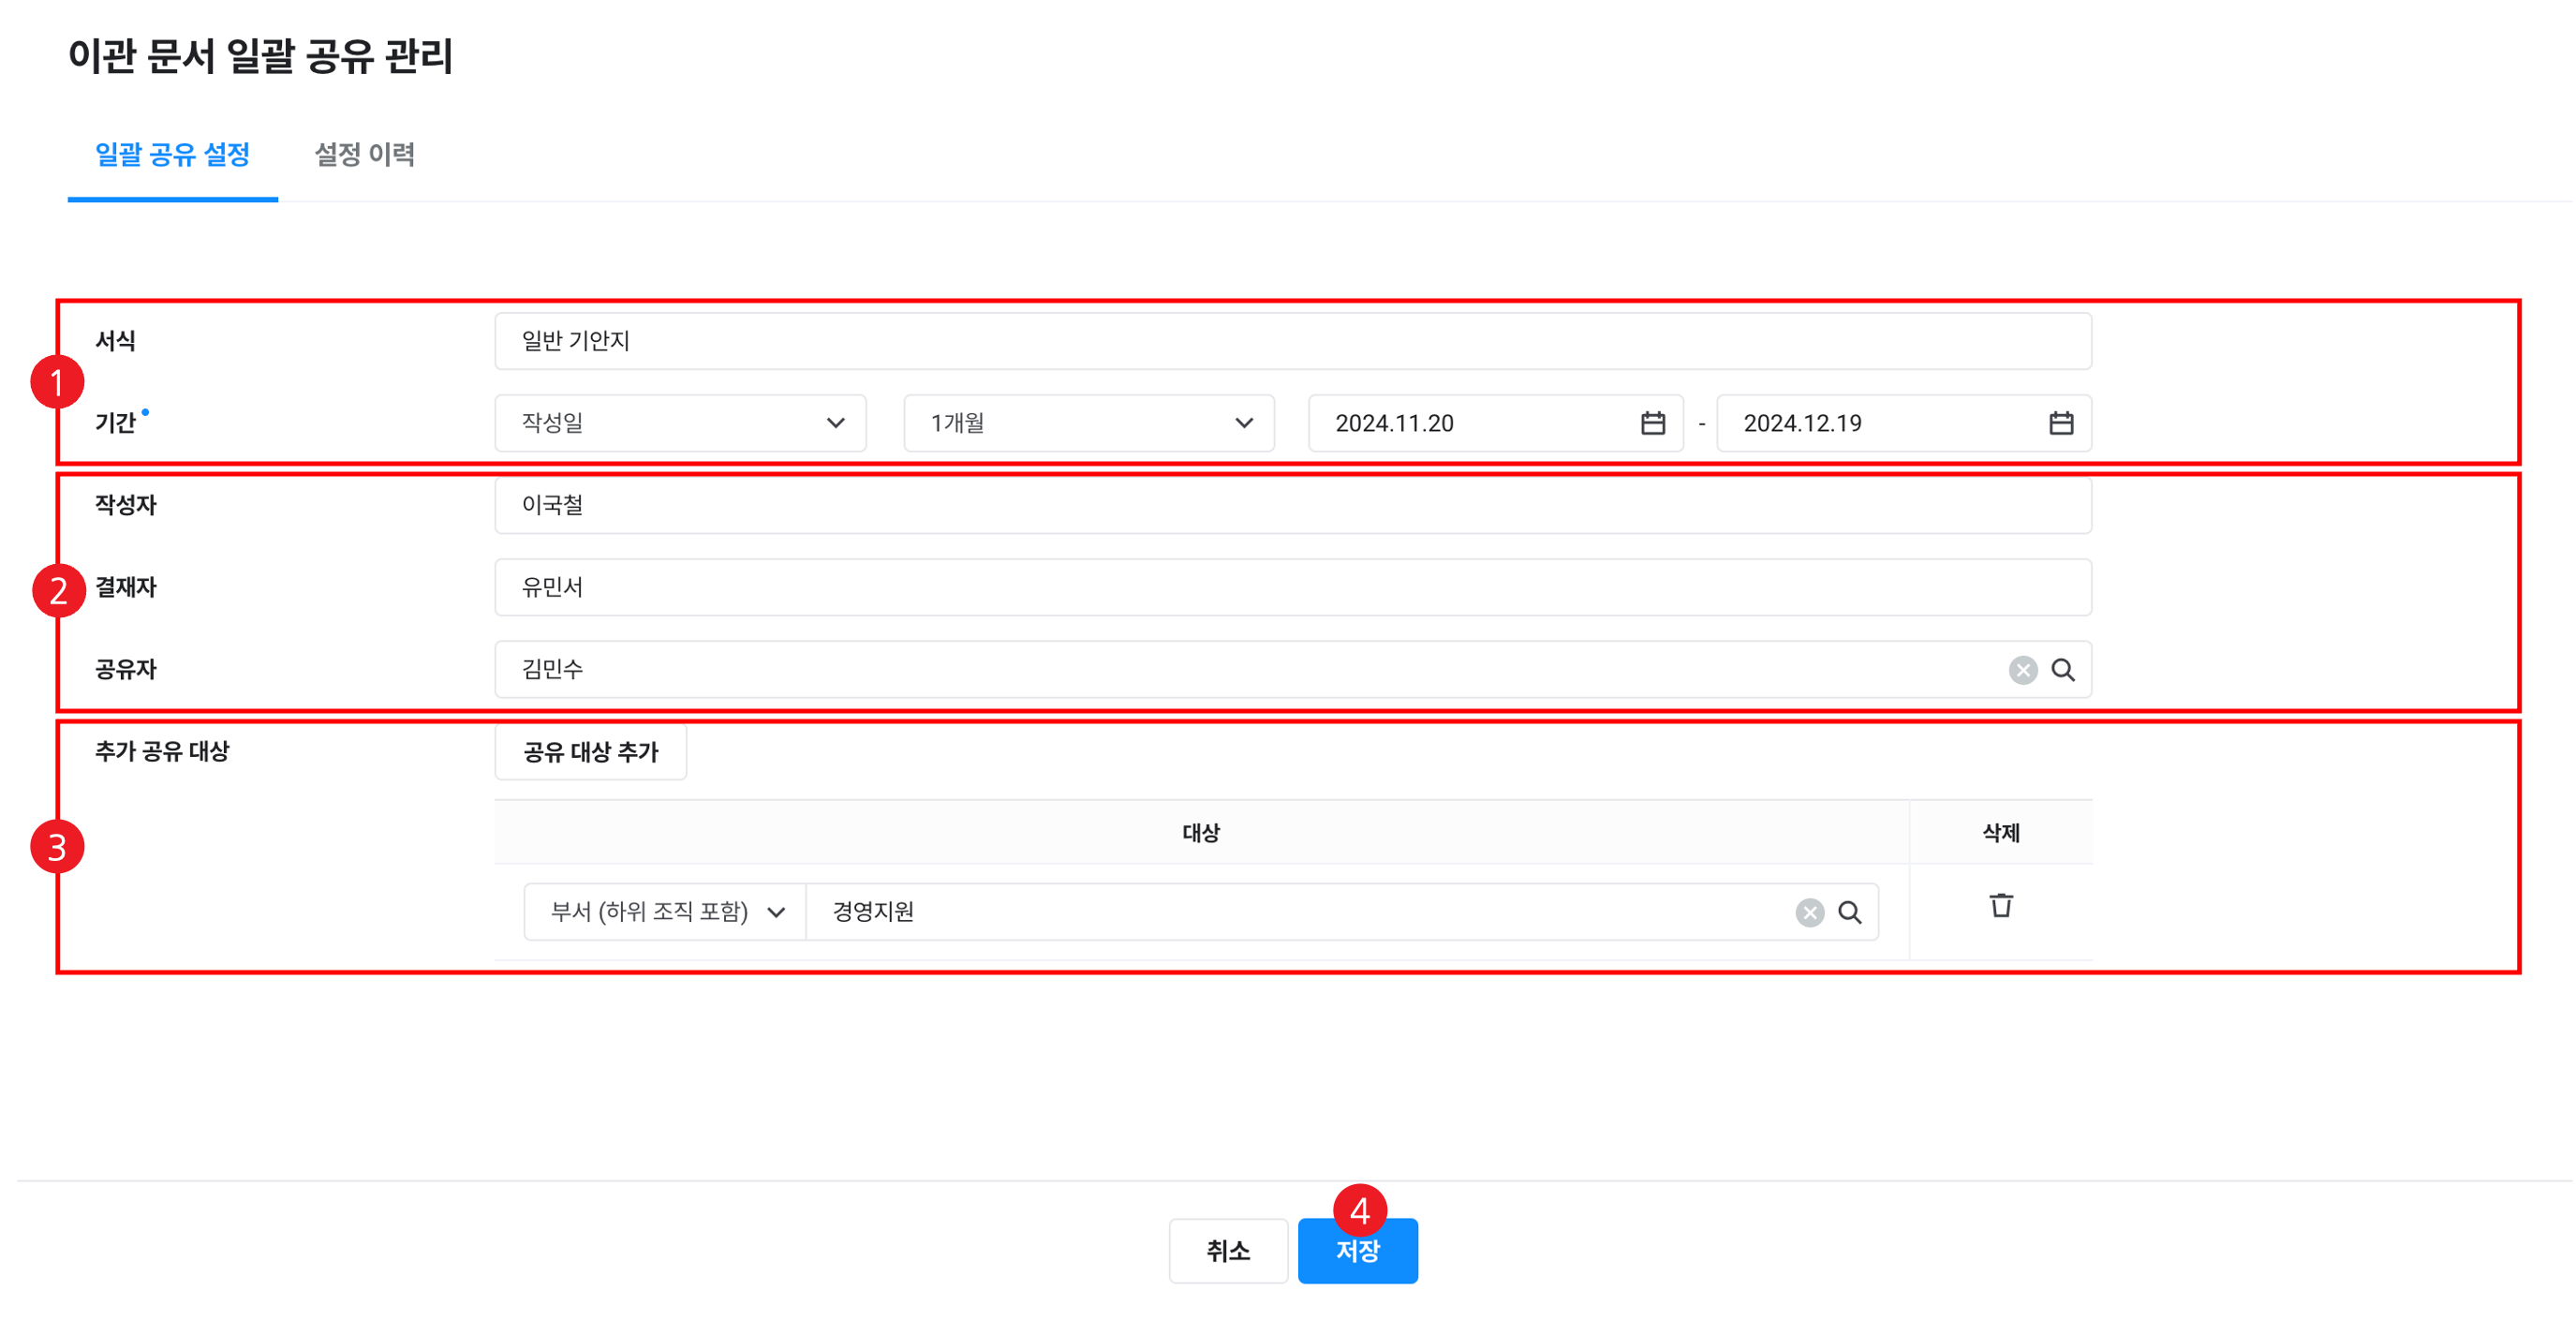This screenshot has width=2576, height=1335.
Task: Clear 경영지원 target with X icon
Action: (x=1809, y=912)
